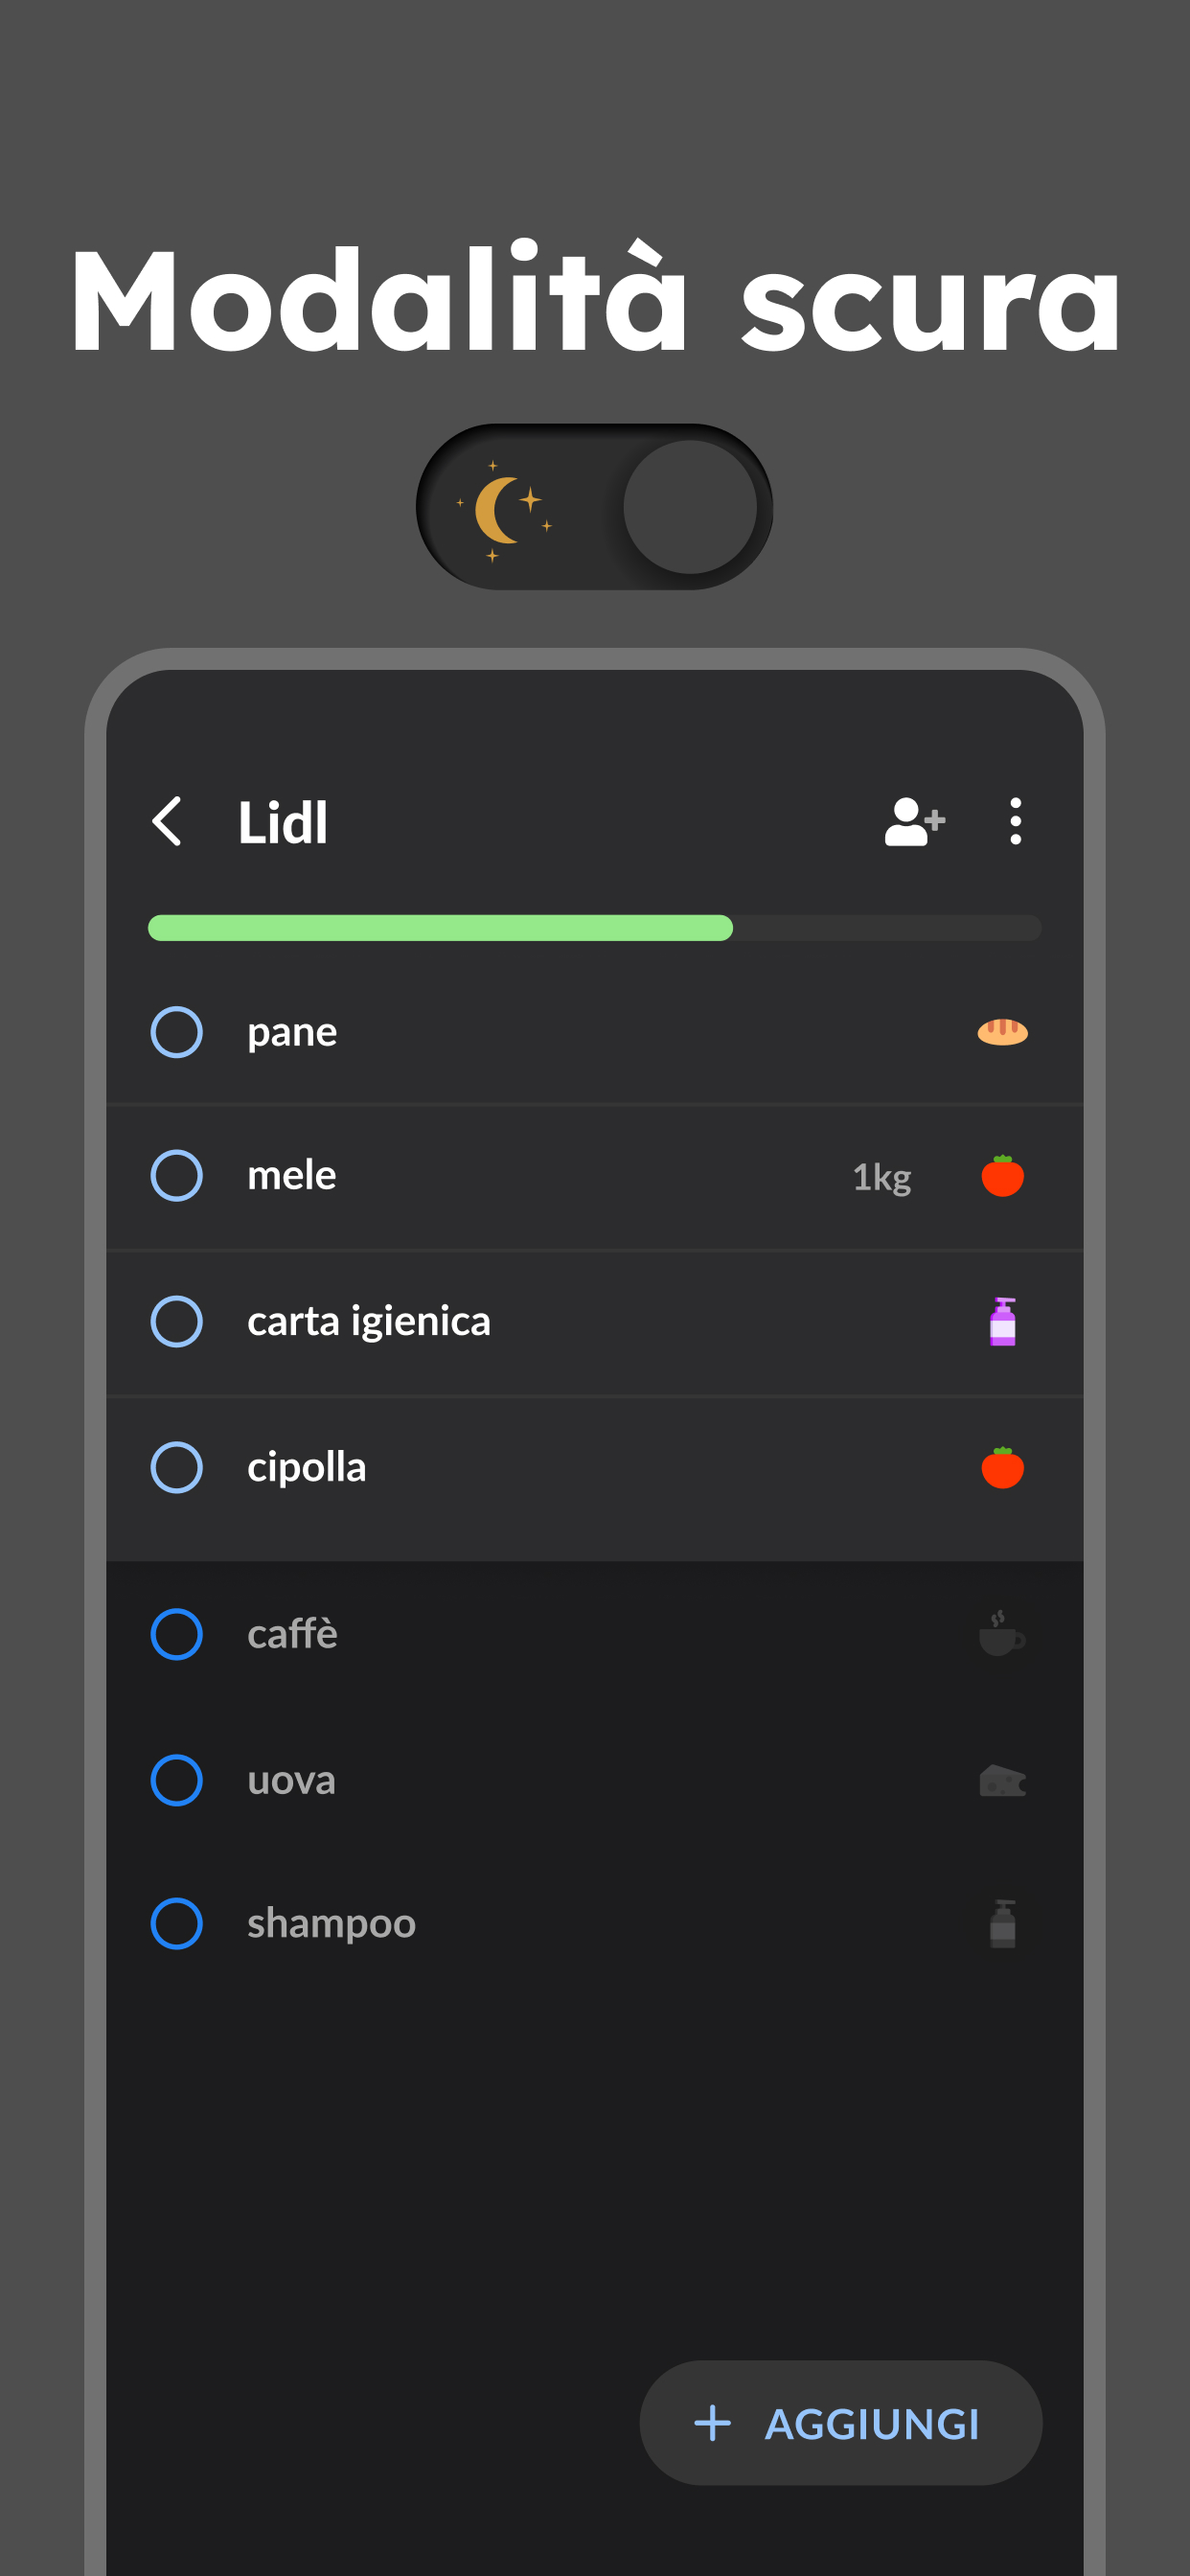The image size is (1190, 2576).
Task: Check the cipolla item circle
Action: click(x=177, y=1468)
